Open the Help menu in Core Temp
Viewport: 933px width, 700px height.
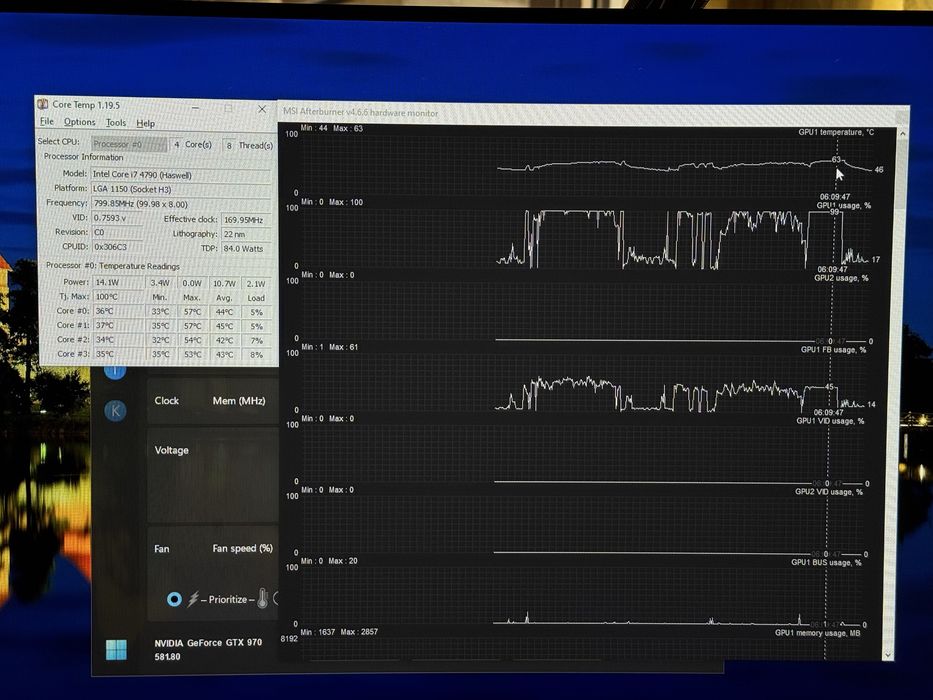pos(146,123)
